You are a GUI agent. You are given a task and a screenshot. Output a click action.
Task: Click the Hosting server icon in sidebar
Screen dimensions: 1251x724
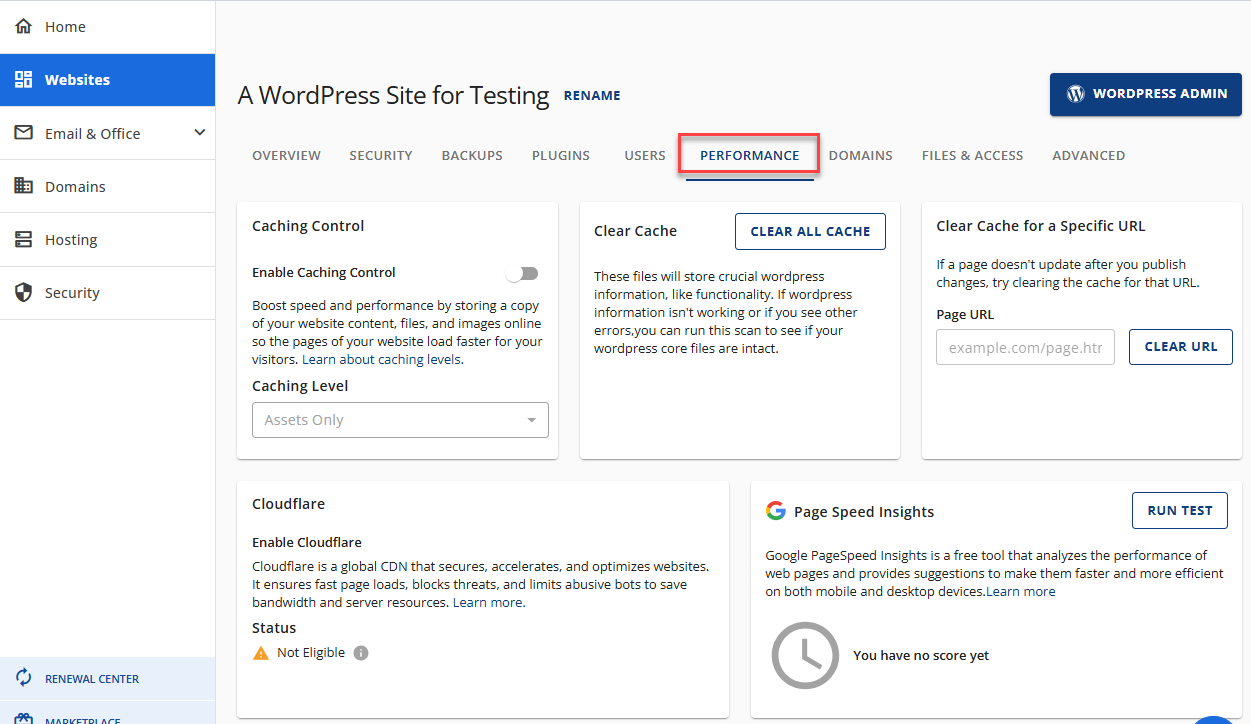pyautogui.click(x=24, y=239)
